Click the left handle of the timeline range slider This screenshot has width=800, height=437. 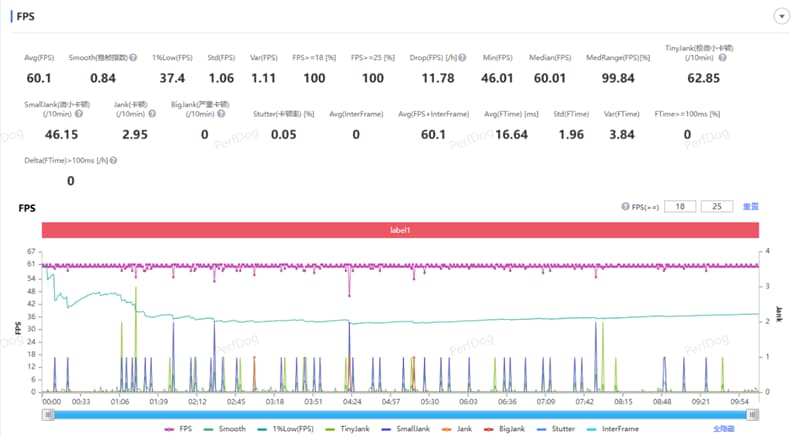click(x=48, y=415)
